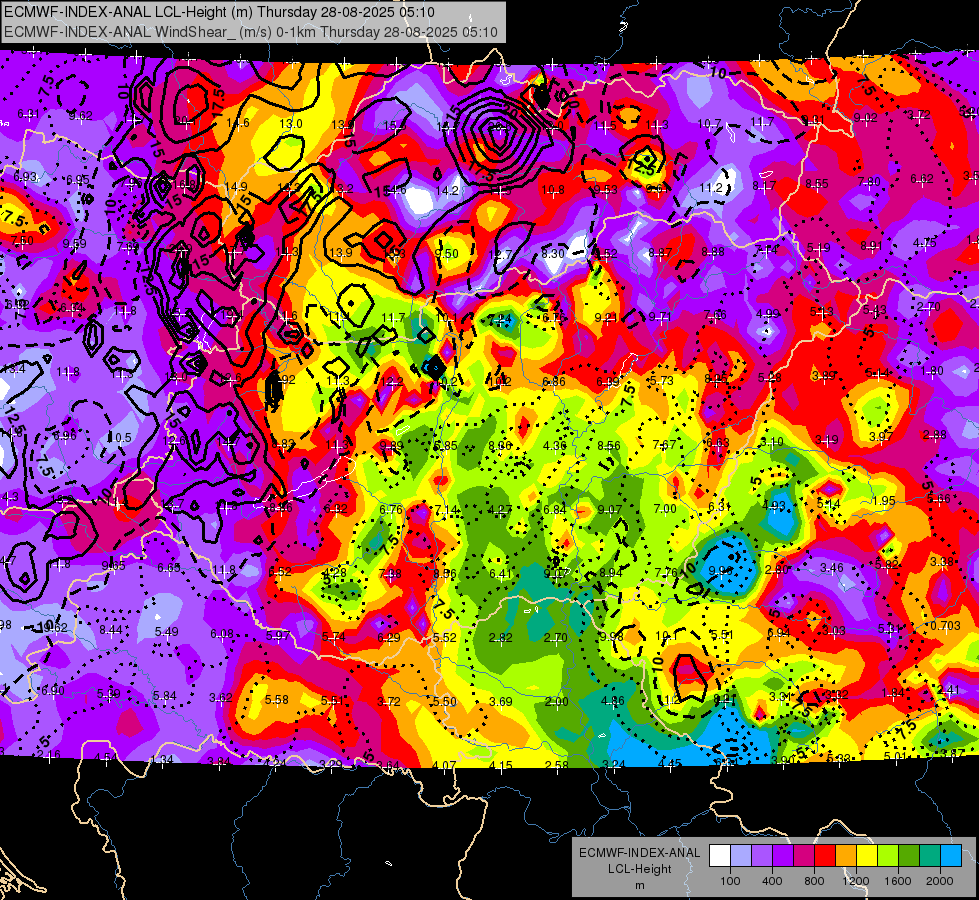Click the yellow legend swatch

tap(867, 856)
